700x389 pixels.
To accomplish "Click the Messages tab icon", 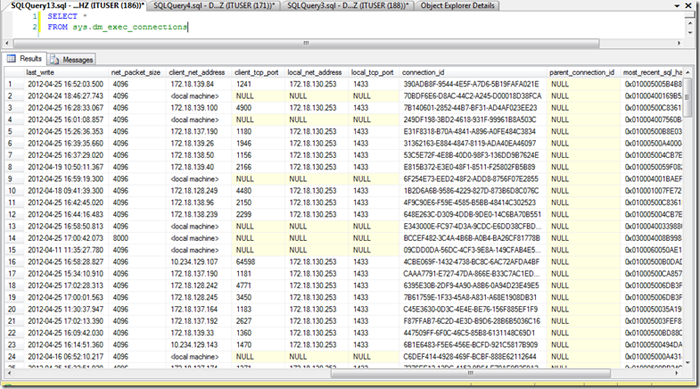I will pyautogui.click(x=55, y=59).
